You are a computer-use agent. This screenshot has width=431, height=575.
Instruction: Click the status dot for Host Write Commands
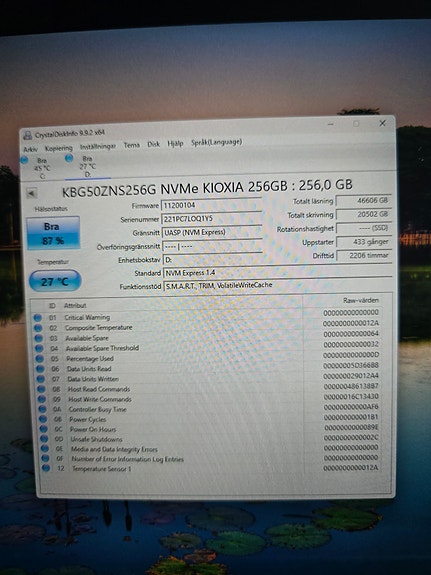click(x=42, y=399)
